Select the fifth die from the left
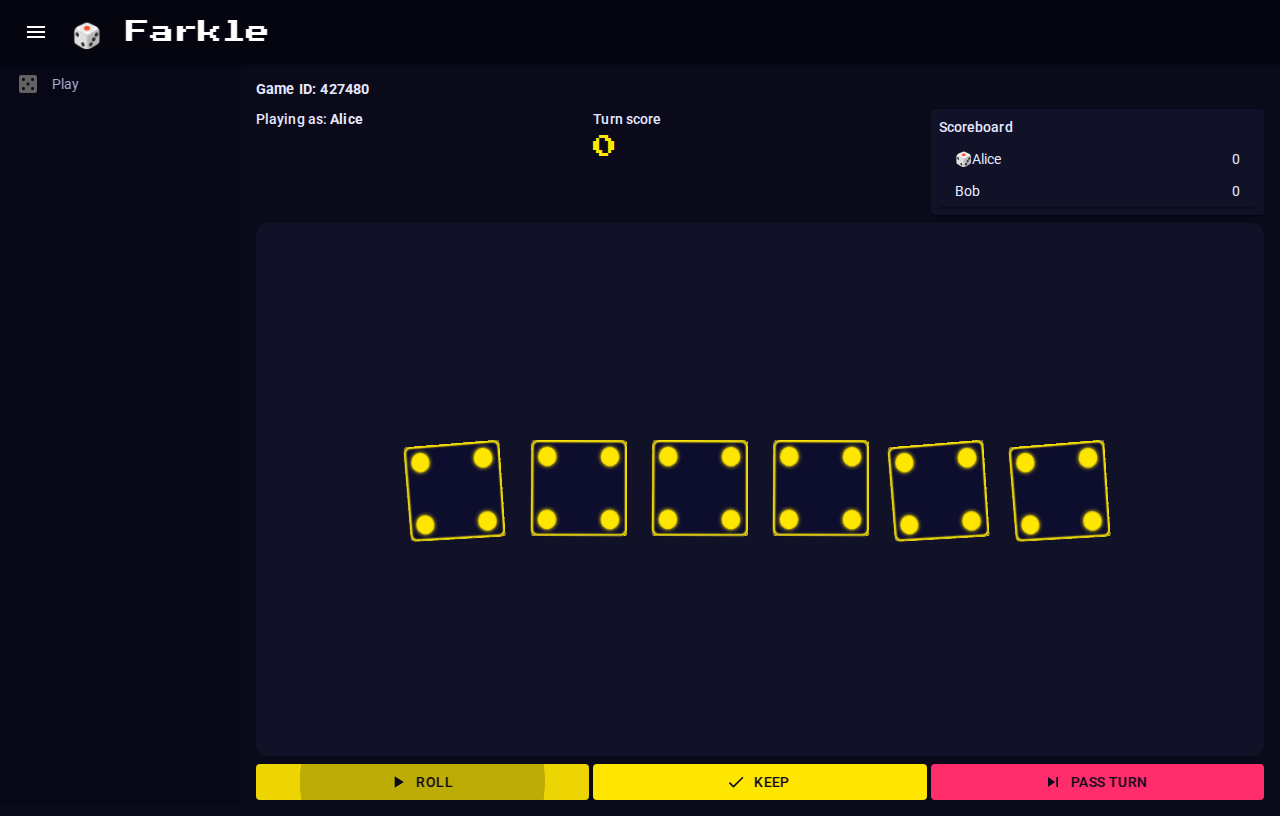The height and width of the screenshot is (816, 1280). click(939, 491)
